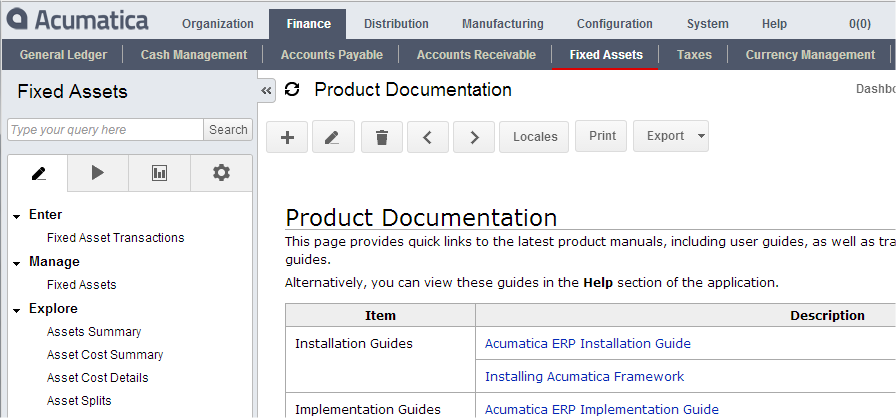Click the Locales button

point(535,137)
